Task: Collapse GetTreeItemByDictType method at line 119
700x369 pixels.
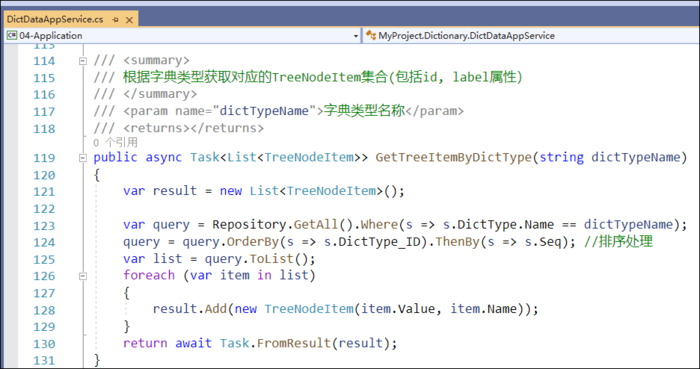Action: tap(83, 158)
